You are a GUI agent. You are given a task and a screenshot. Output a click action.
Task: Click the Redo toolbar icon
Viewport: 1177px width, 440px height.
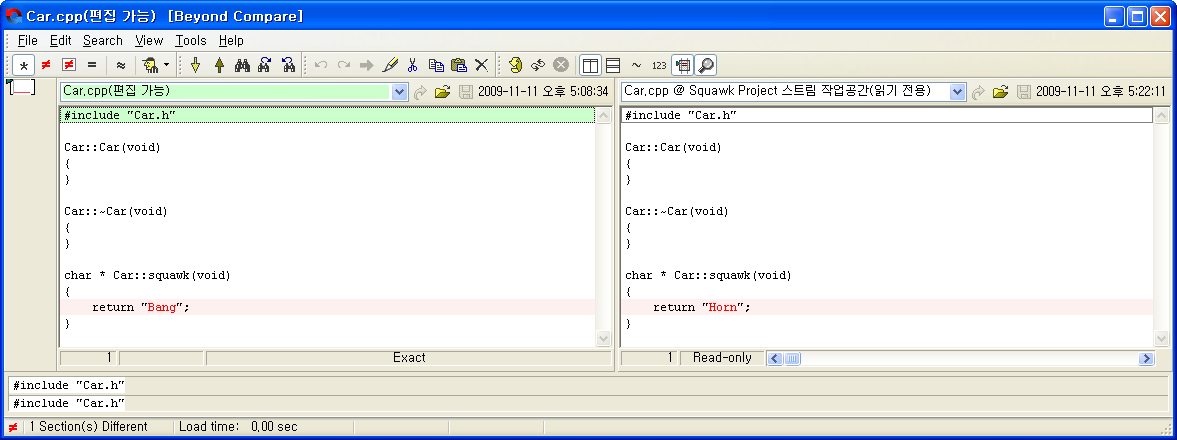344,65
